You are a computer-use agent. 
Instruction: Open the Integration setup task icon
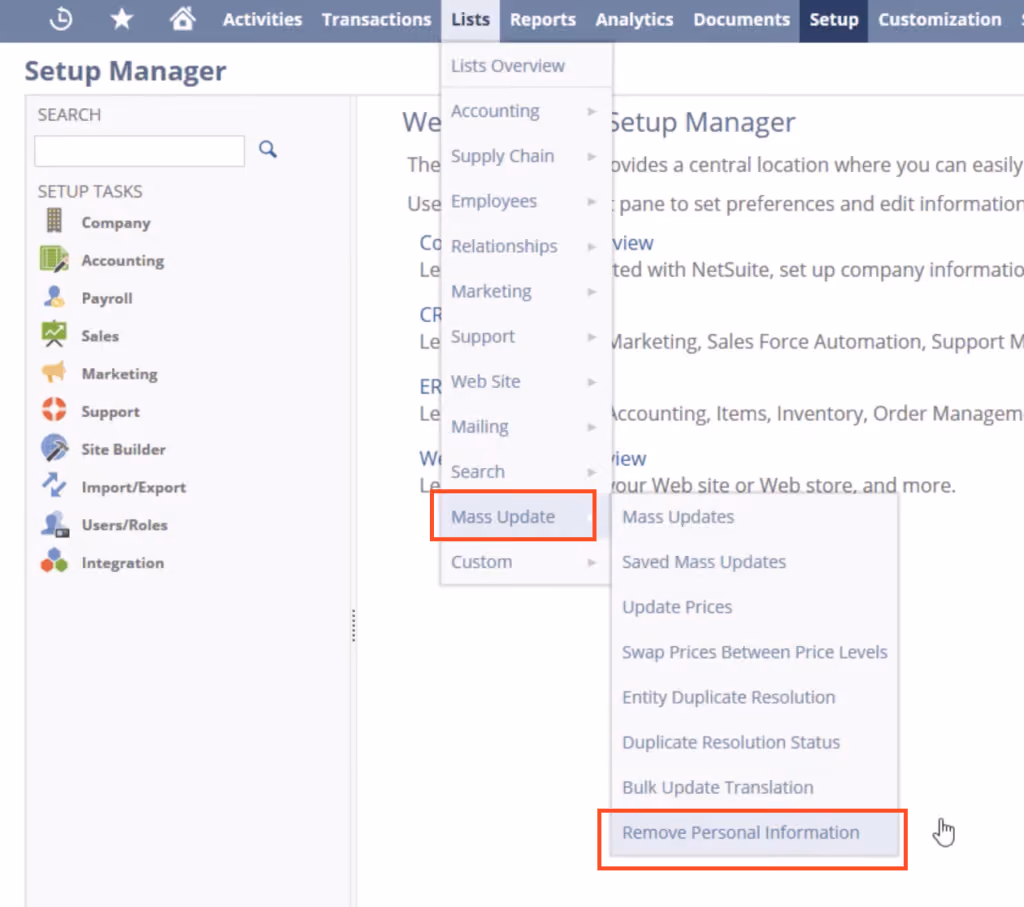click(x=54, y=562)
